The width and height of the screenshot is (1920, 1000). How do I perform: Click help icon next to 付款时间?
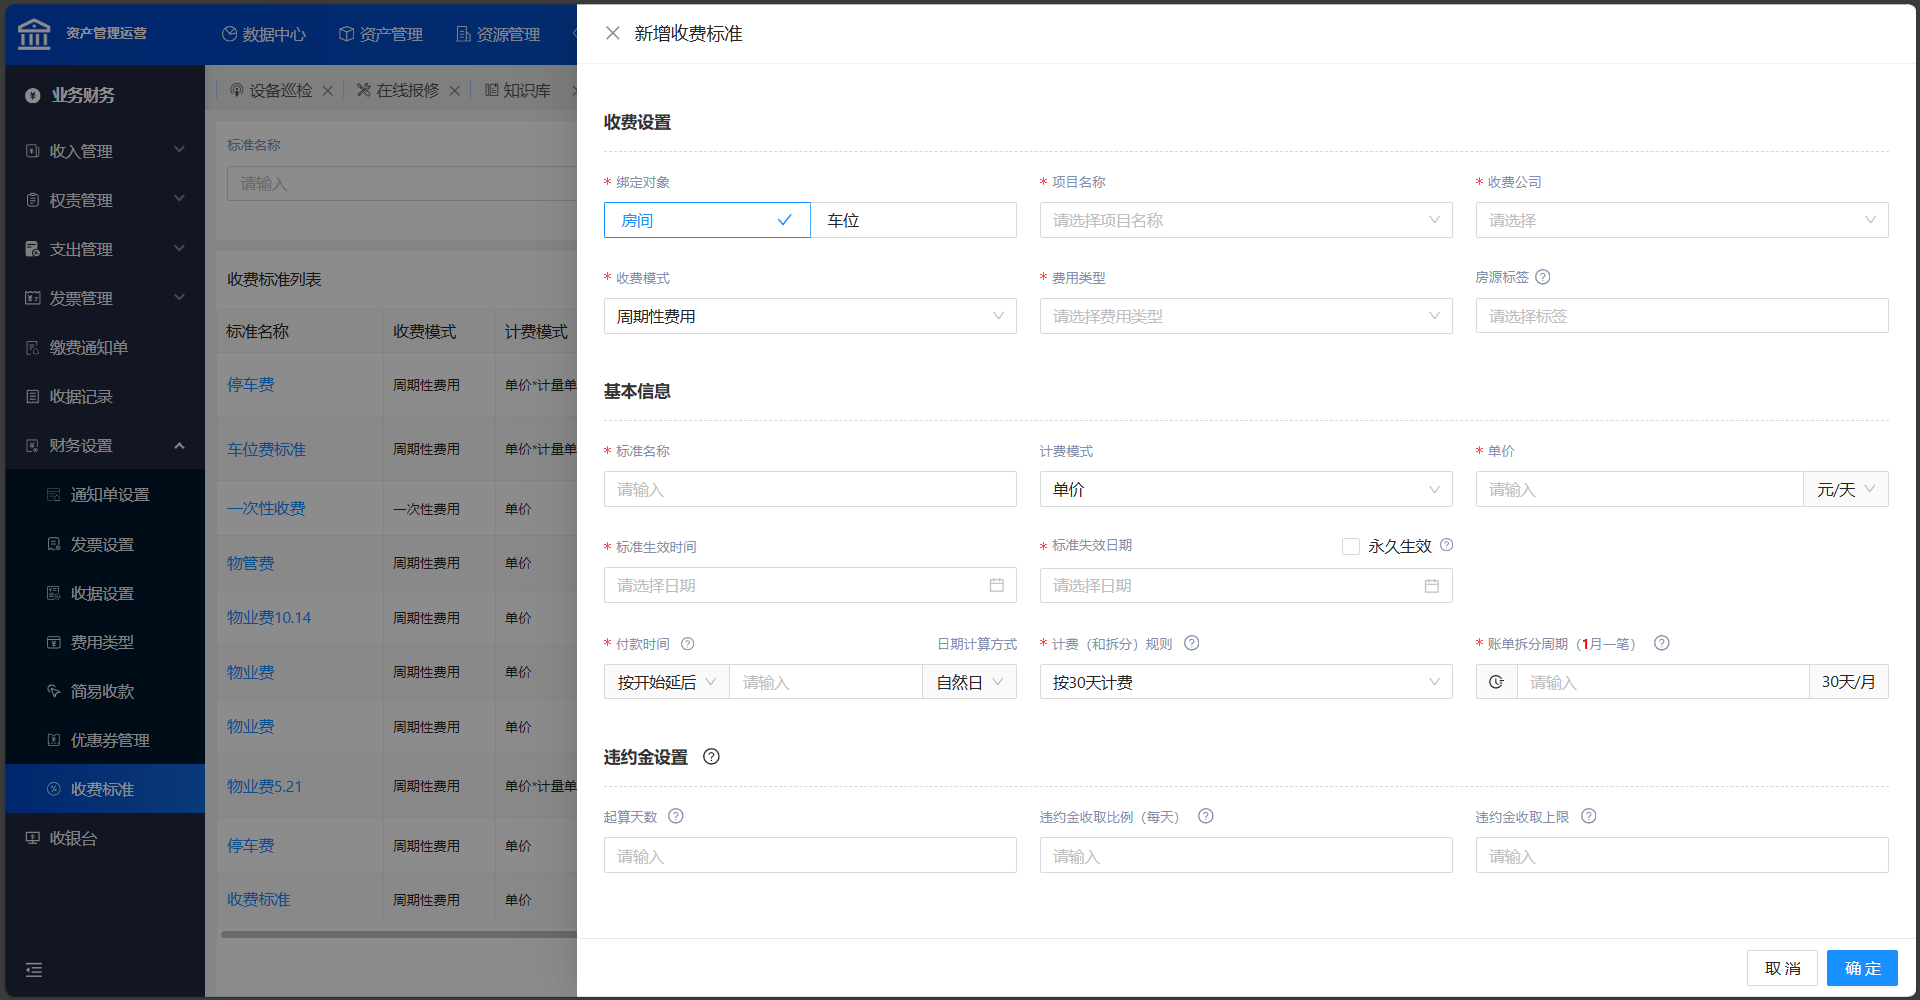687,644
